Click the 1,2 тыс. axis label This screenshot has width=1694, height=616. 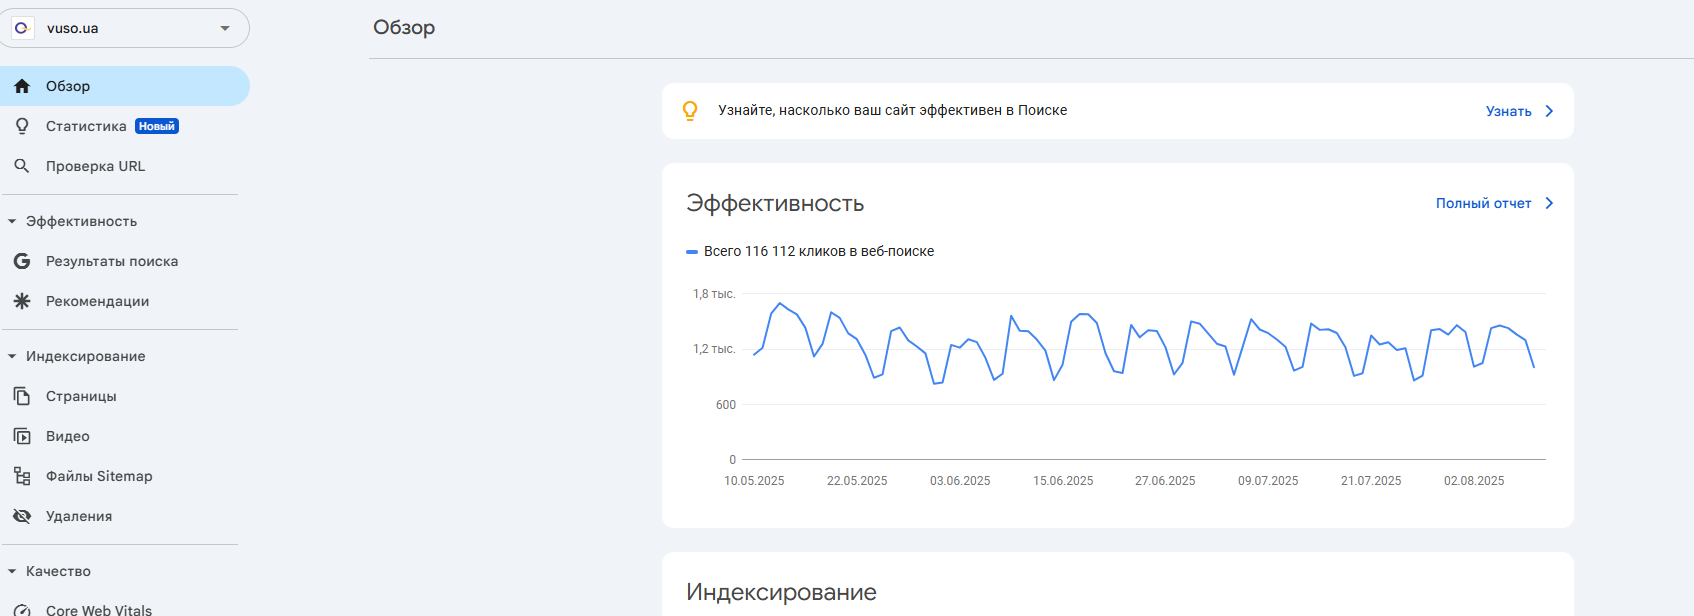click(x=714, y=349)
